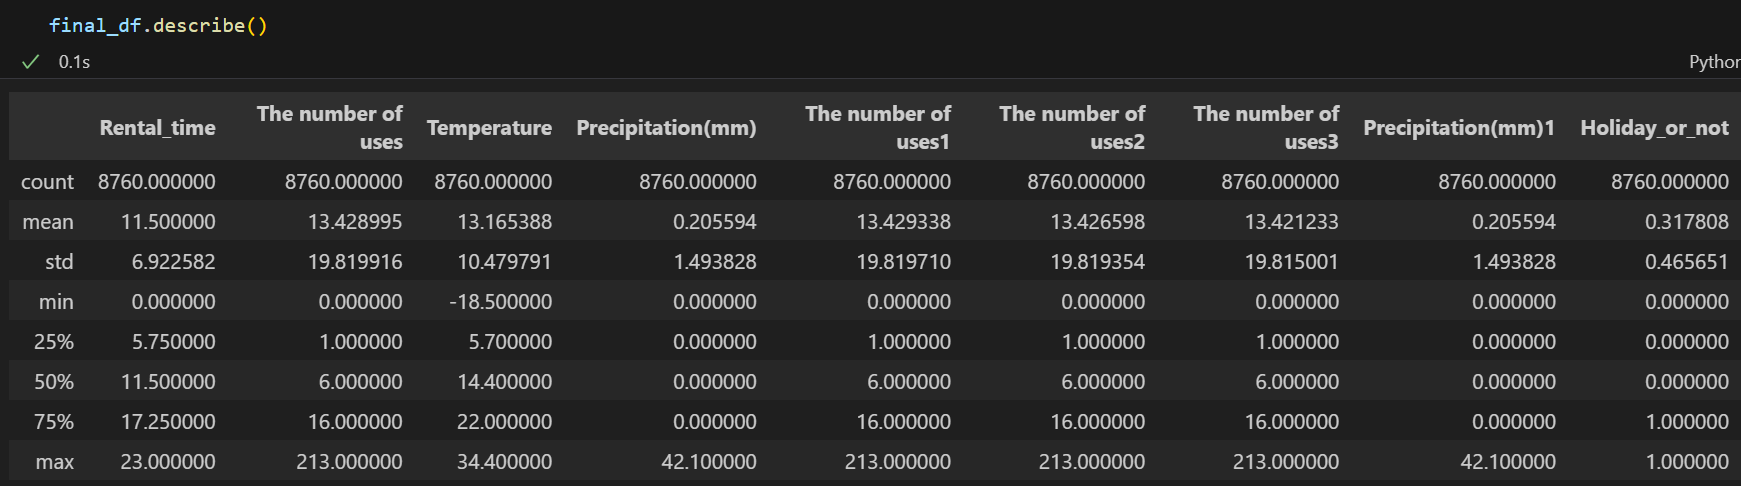
Task: Click the count row label
Action: pyautogui.click(x=47, y=182)
